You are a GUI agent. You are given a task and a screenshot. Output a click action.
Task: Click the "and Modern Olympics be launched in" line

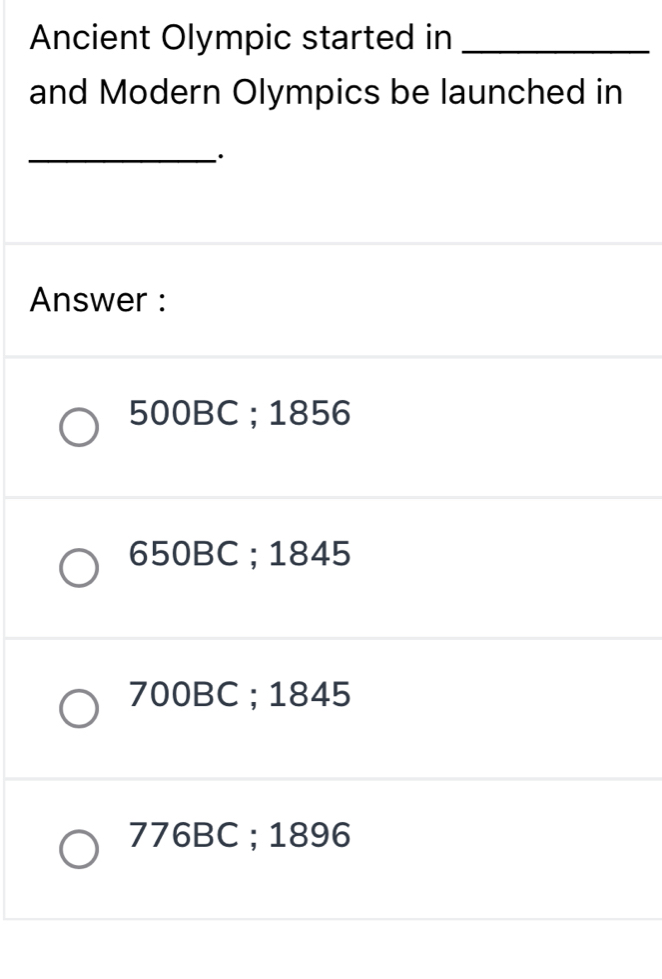pyautogui.click(x=326, y=93)
